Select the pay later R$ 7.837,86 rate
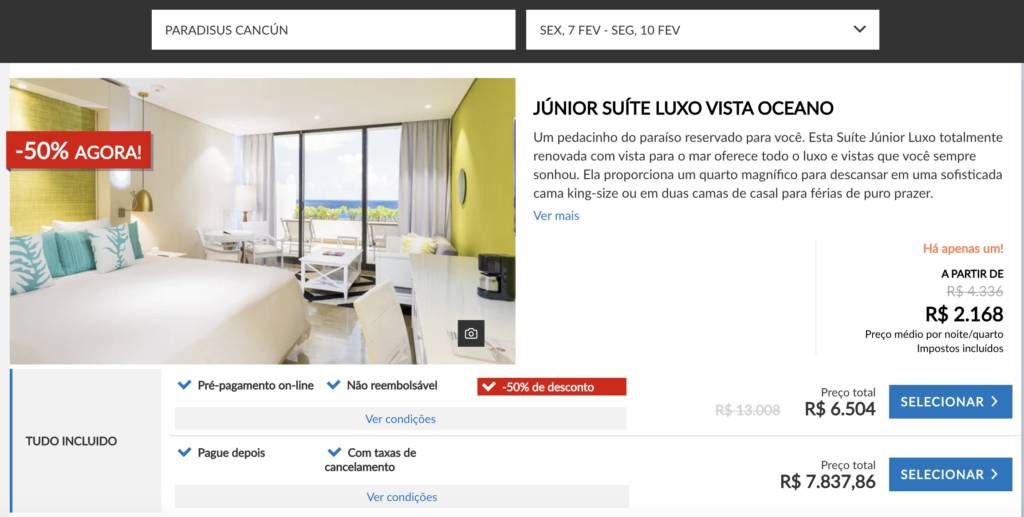 (950, 475)
